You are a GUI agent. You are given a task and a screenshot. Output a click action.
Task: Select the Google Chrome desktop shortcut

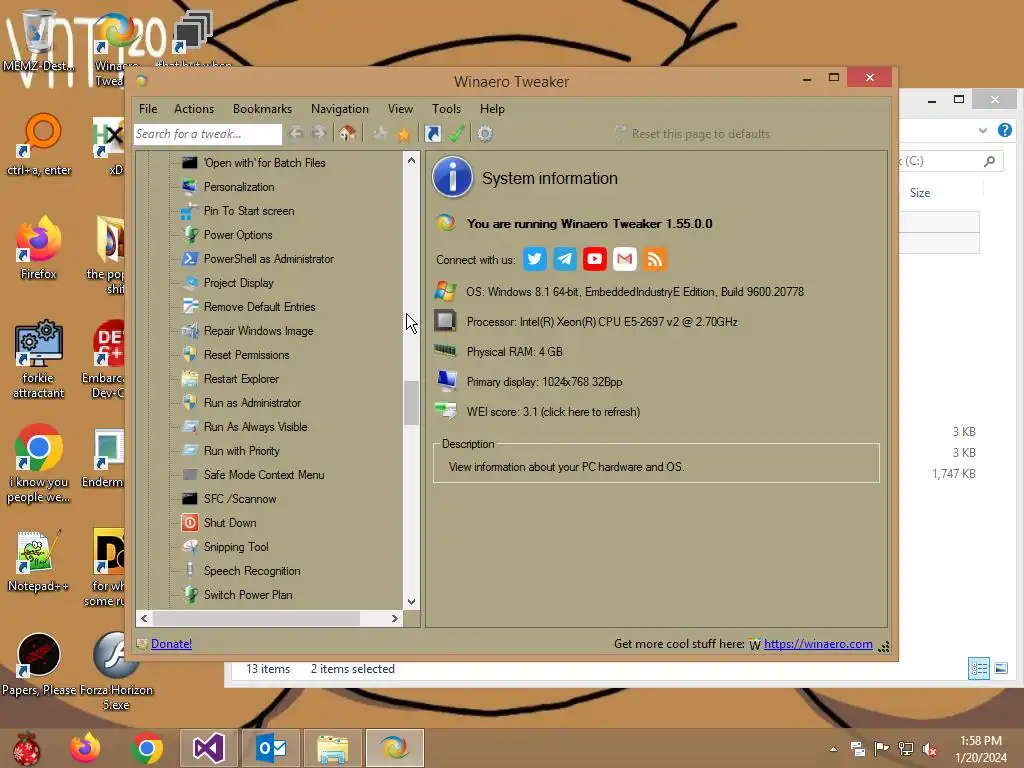click(x=39, y=464)
